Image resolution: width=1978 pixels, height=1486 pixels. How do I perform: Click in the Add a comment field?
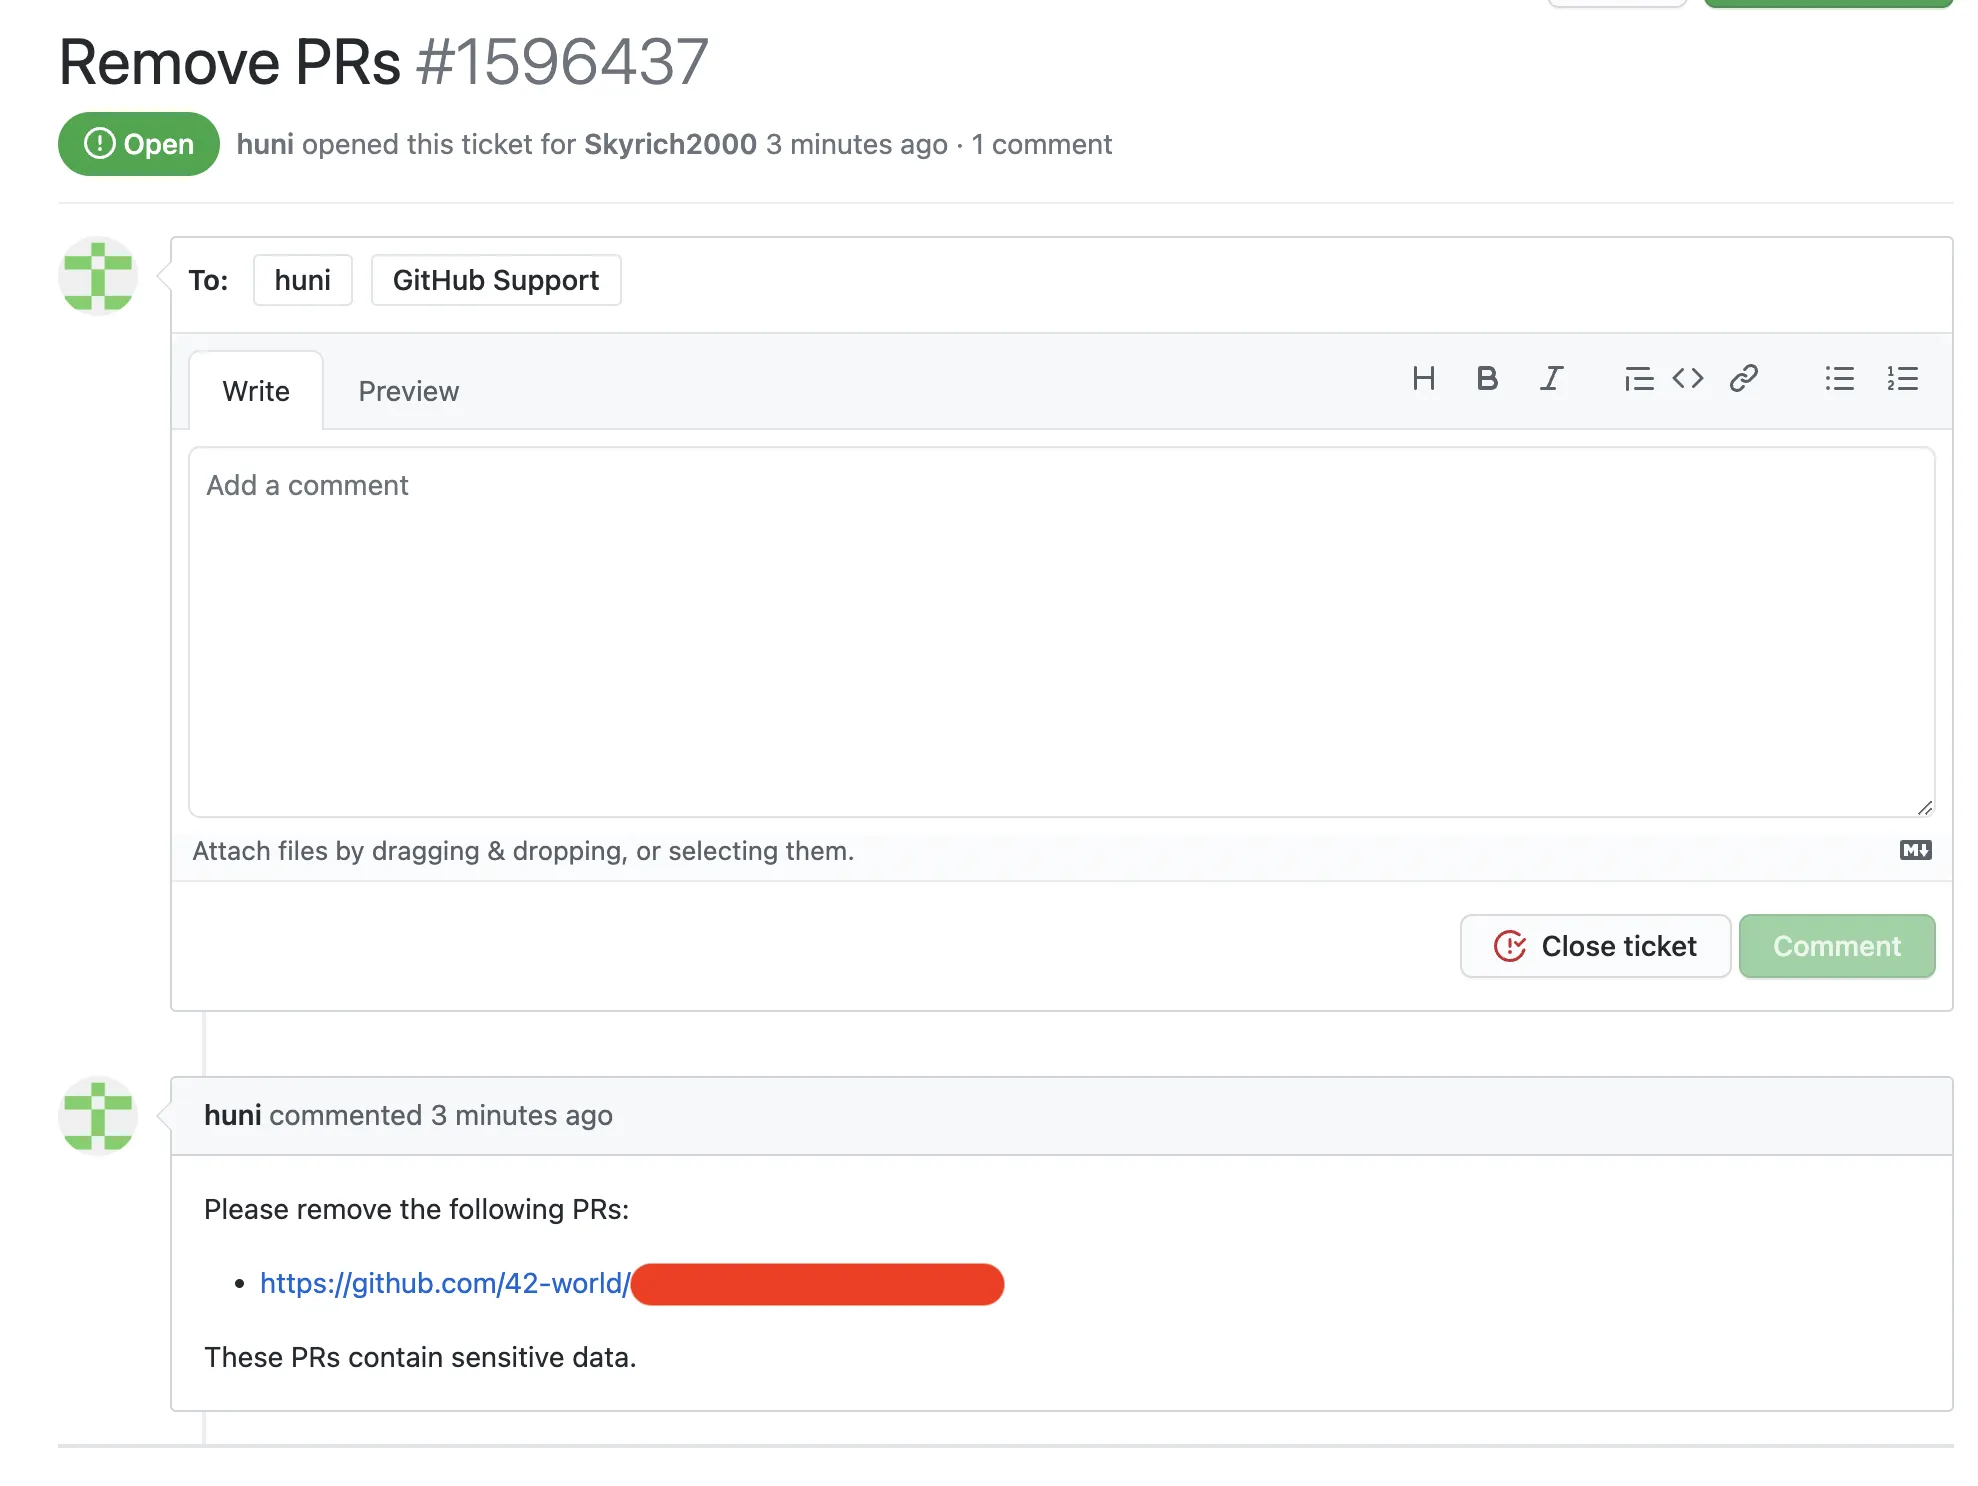click(1060, 630)
